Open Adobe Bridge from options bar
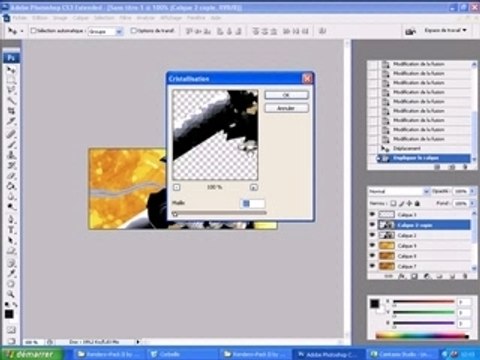 tap(410, 31)
